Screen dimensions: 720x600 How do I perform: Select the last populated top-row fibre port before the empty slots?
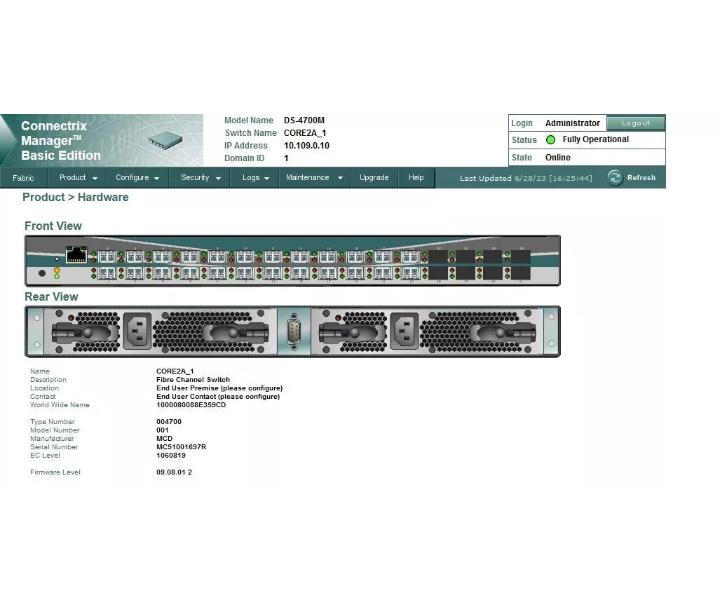coord(410,256)
